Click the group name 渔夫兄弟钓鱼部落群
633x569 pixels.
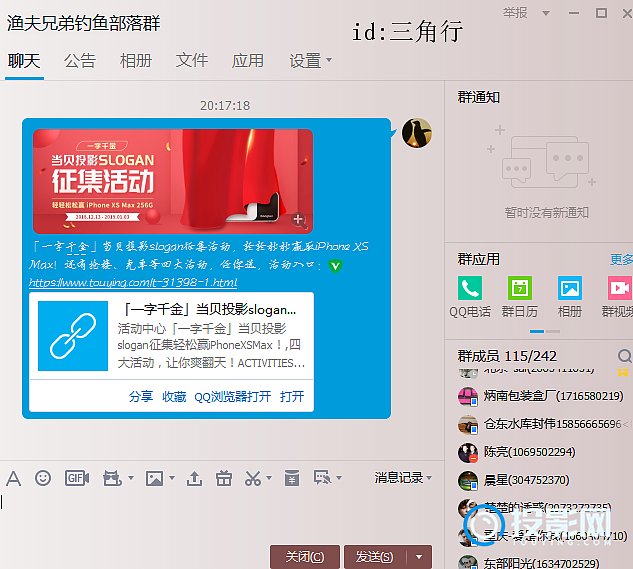pos(84,23)
